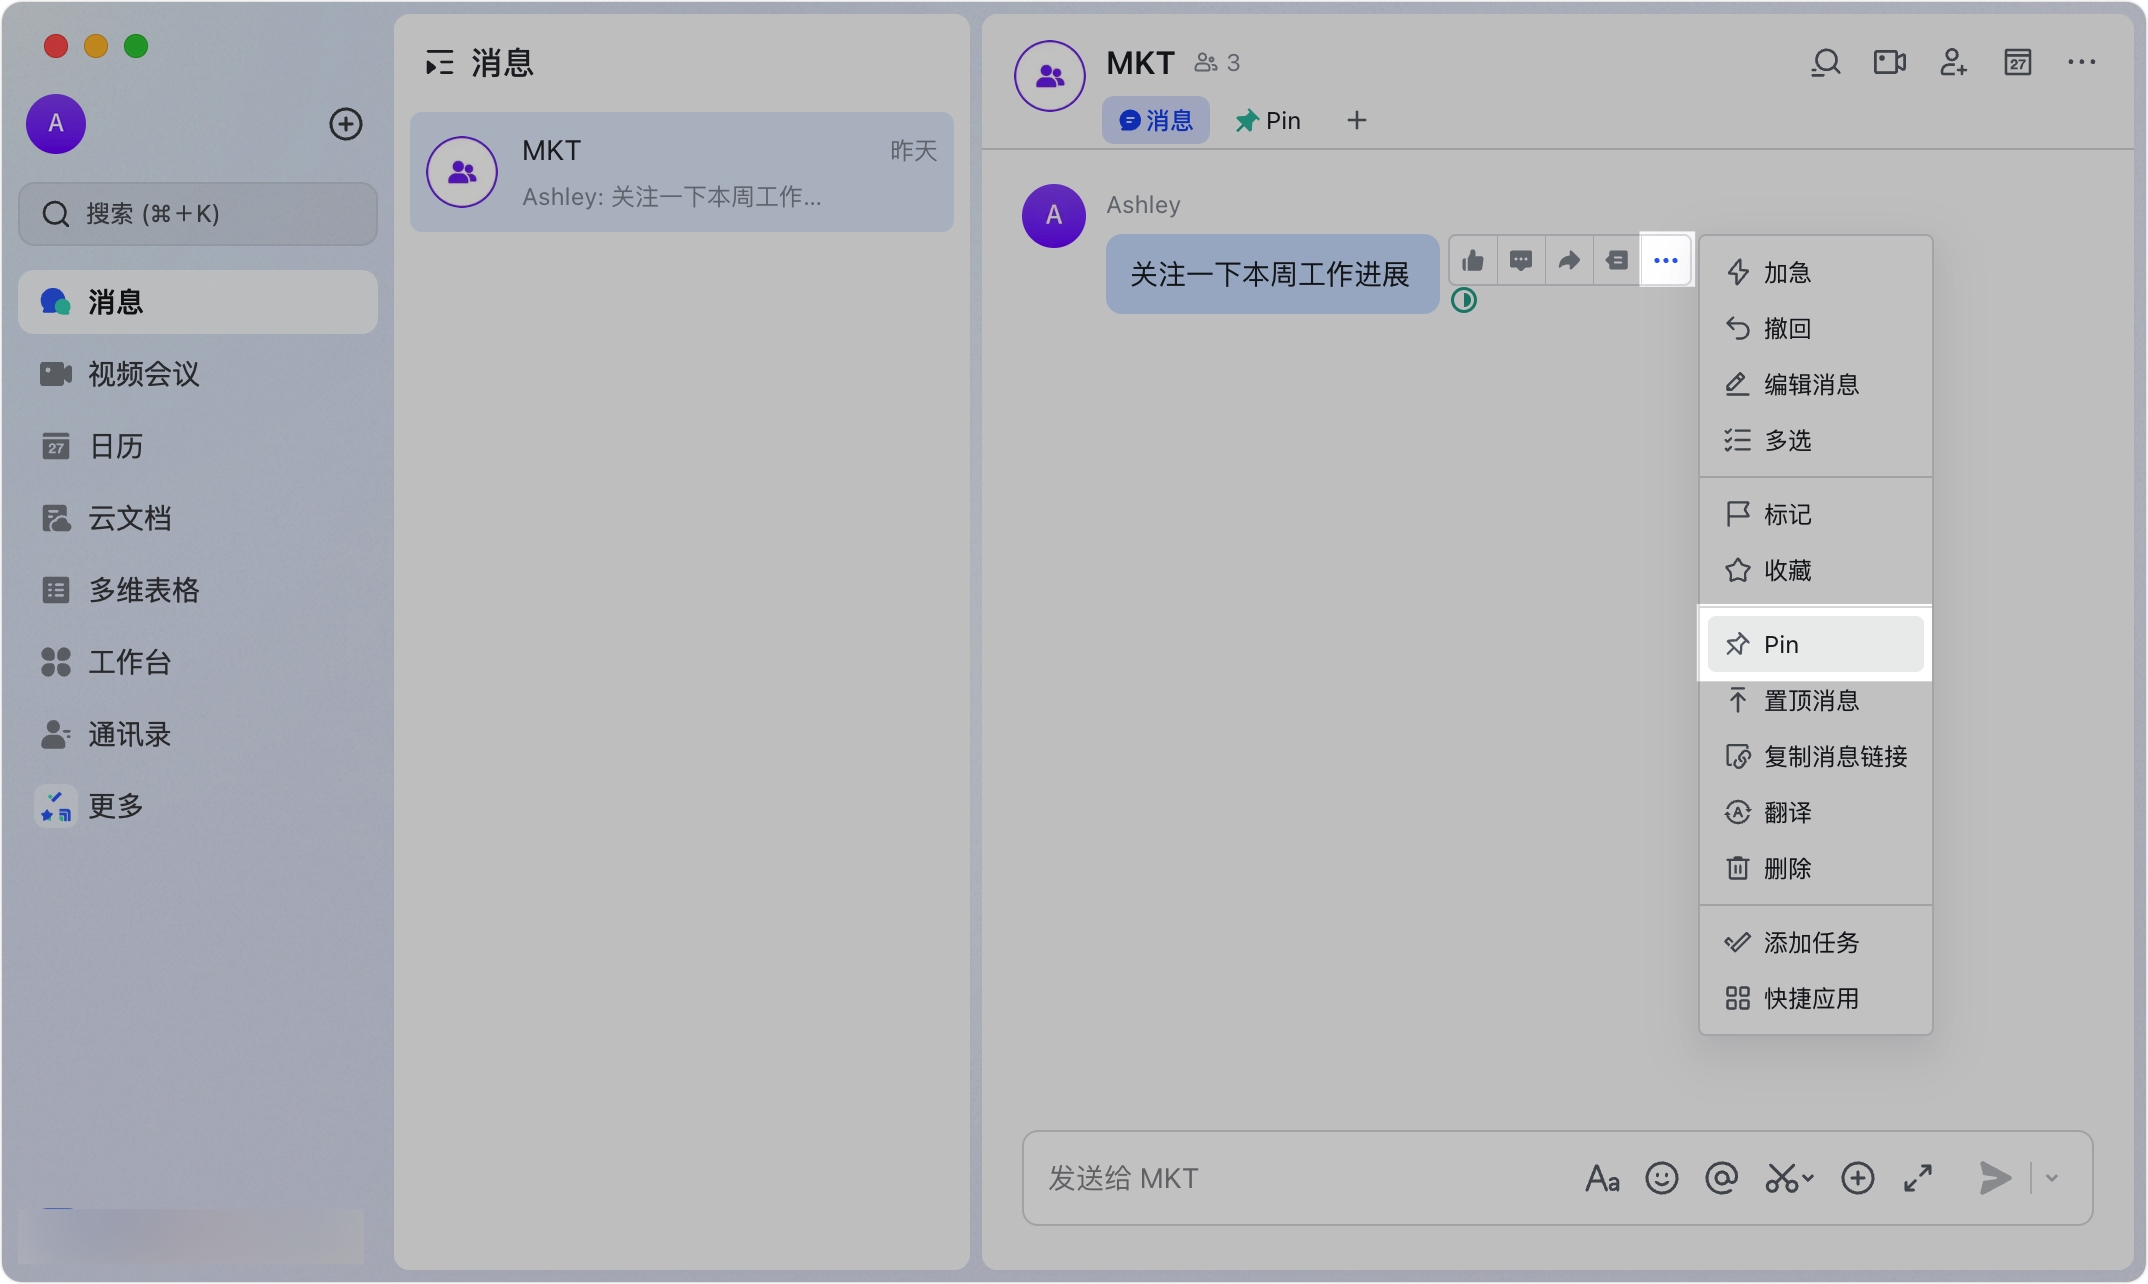Click the sender name Ashley
Viewport: 2148px width, 1284px height.
[1143, 205]
